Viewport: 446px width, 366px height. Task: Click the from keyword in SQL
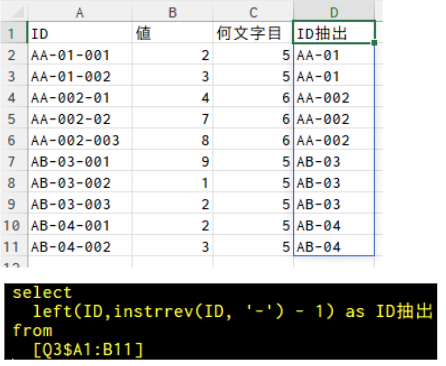pyautogui.click(x=33, y=330)
